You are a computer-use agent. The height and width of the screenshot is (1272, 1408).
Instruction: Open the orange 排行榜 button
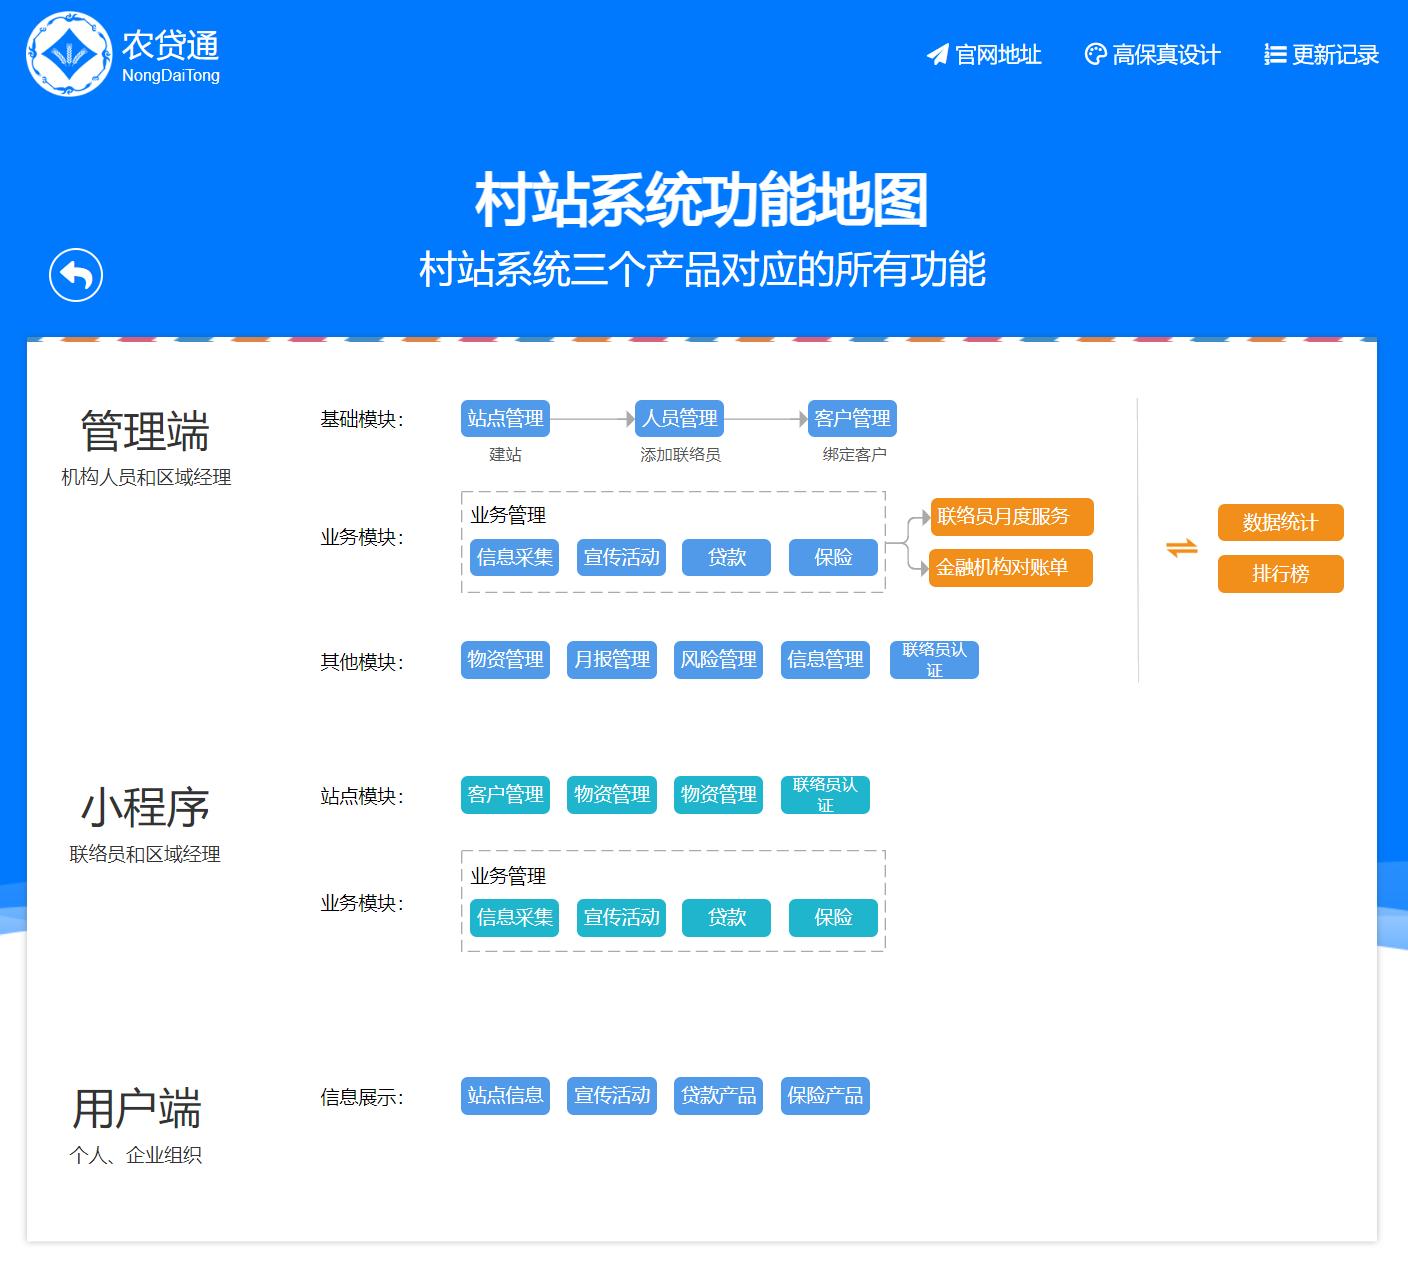pyautogui.click(x=1280, y=574)
